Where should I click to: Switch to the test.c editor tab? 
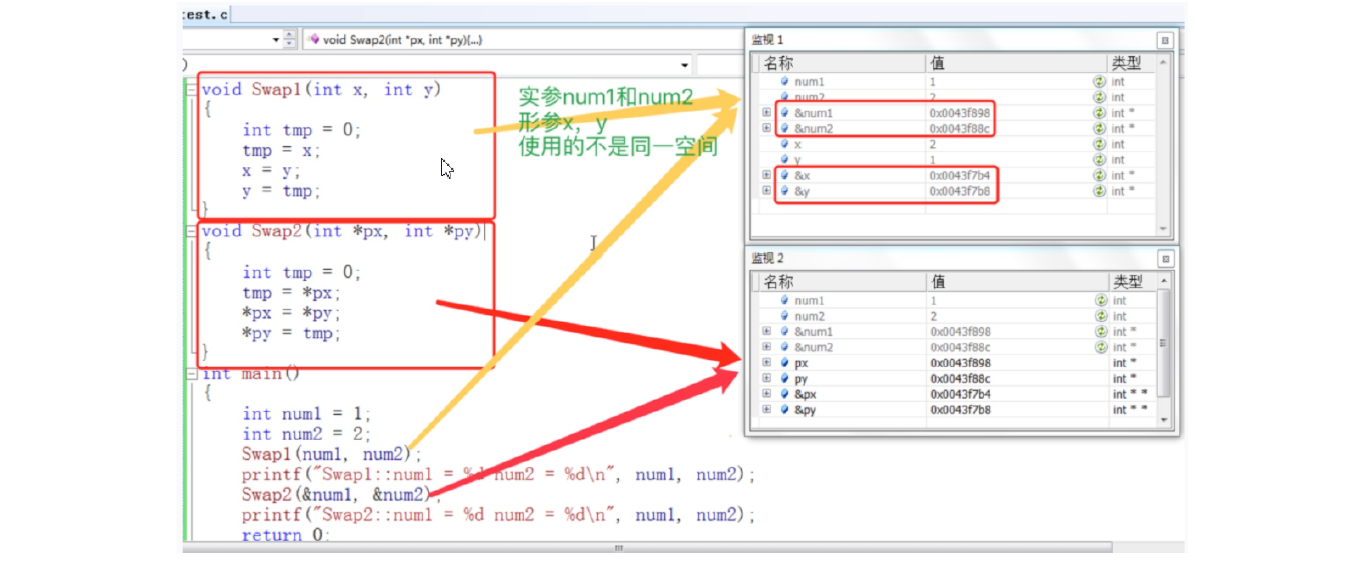(x=205, y=14)
